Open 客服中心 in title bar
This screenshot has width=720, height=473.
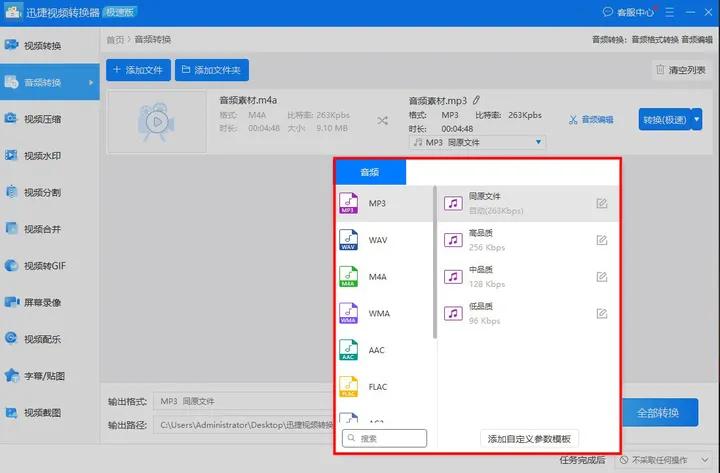[x=628, y=12]
